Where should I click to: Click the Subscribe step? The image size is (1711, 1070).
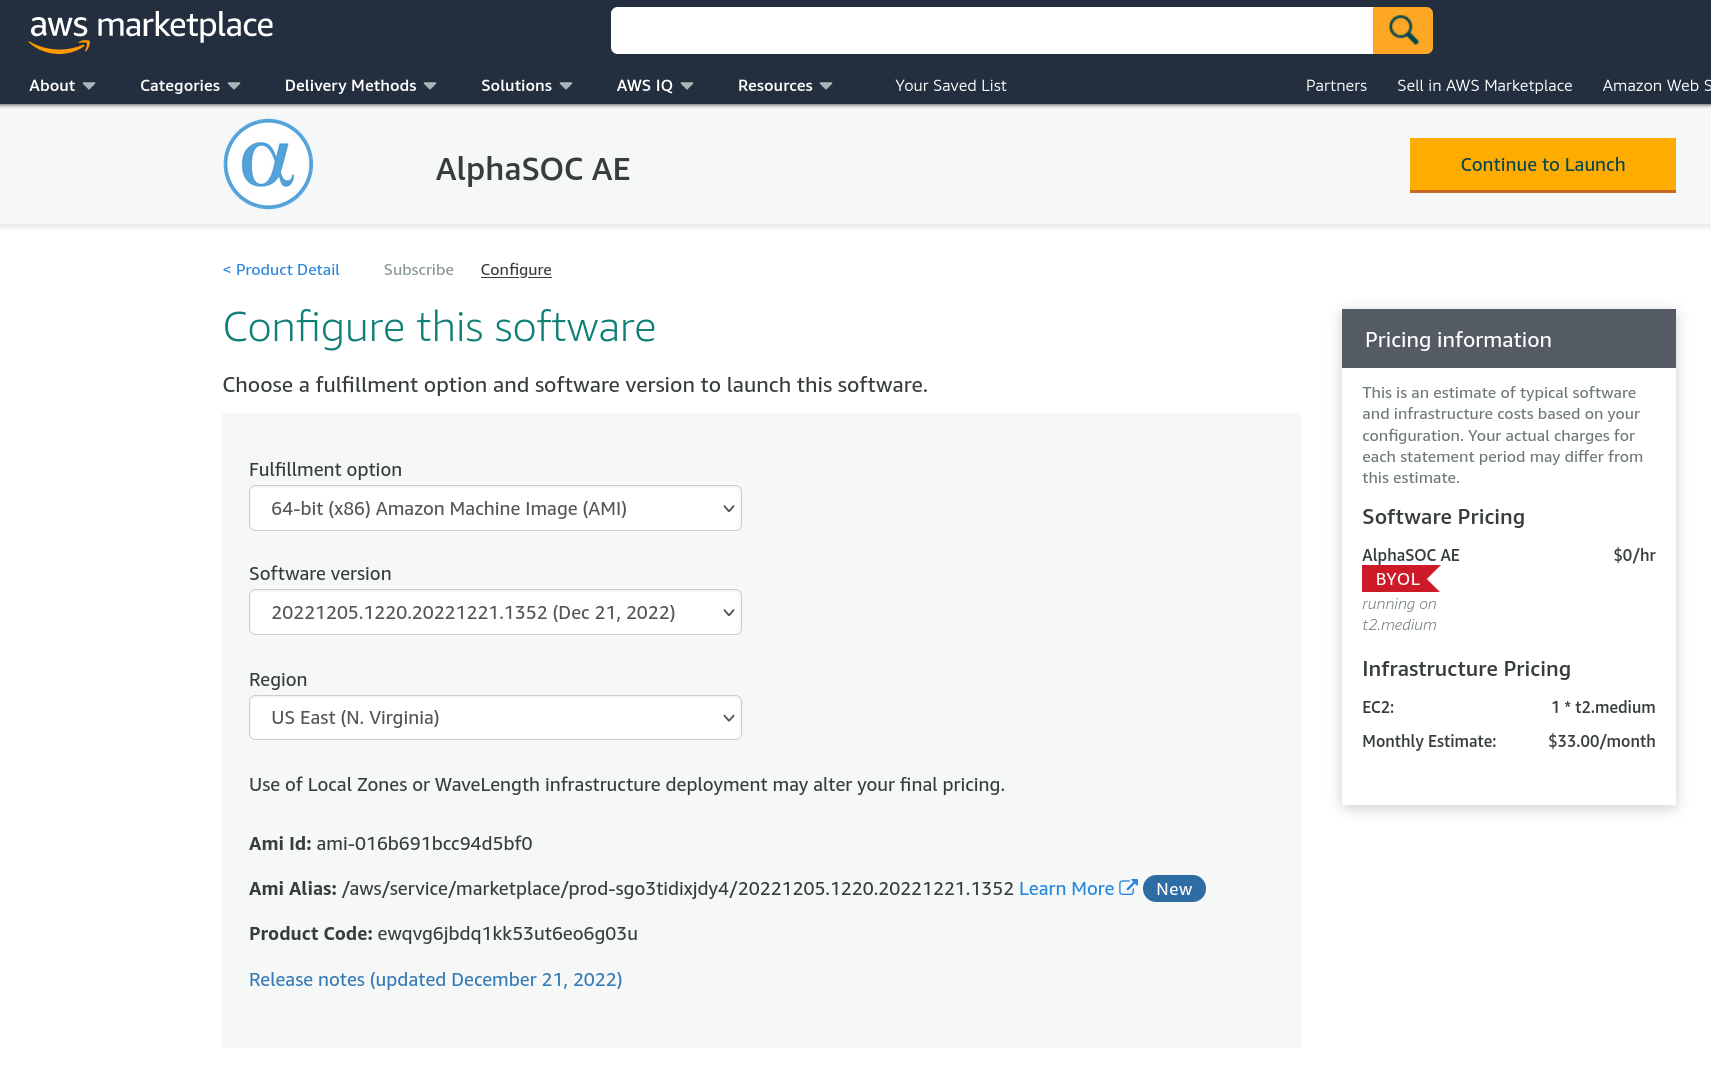click(419, 270)
